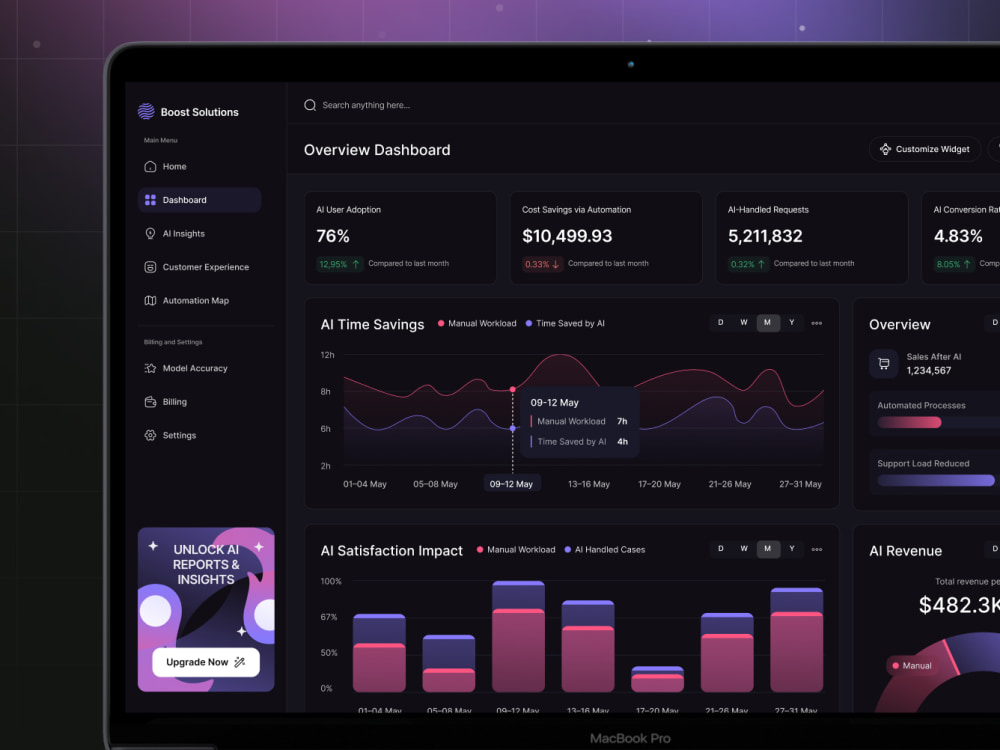Click the up arrow beside 0.32% on AI-Handled Requests

point(761,264)
